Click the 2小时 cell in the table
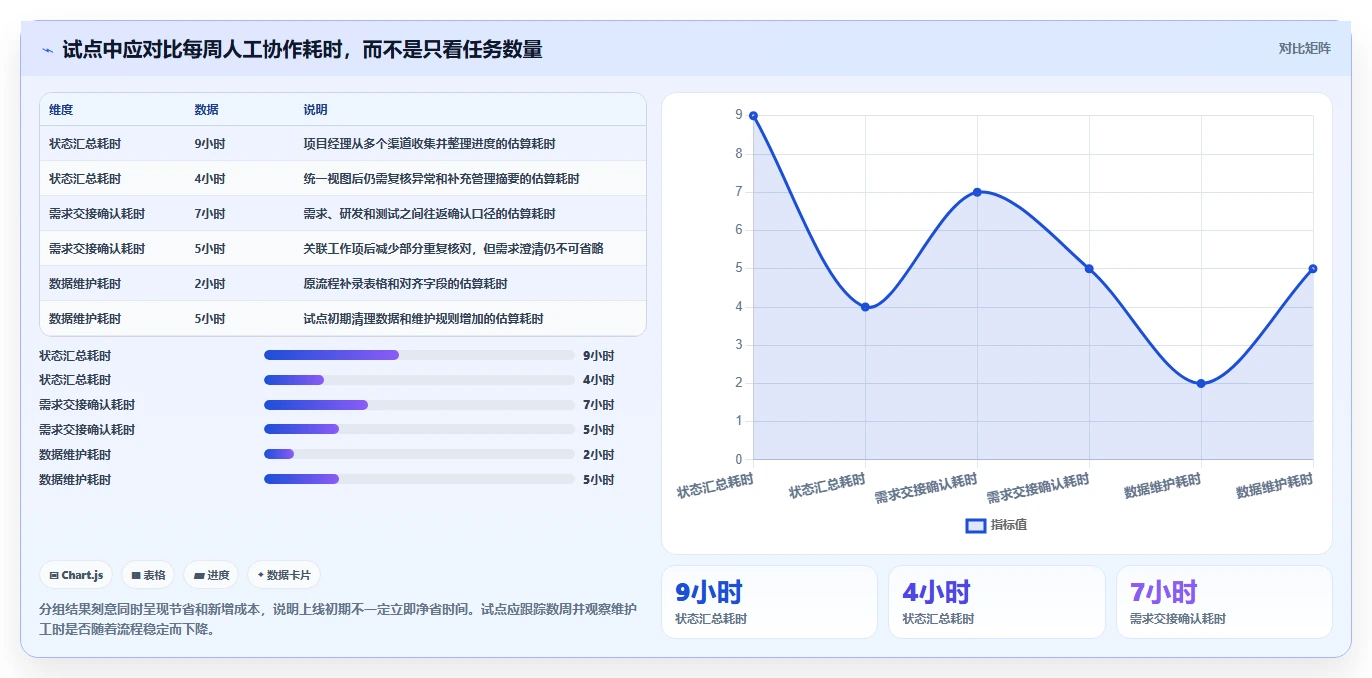 coord(210,284)
